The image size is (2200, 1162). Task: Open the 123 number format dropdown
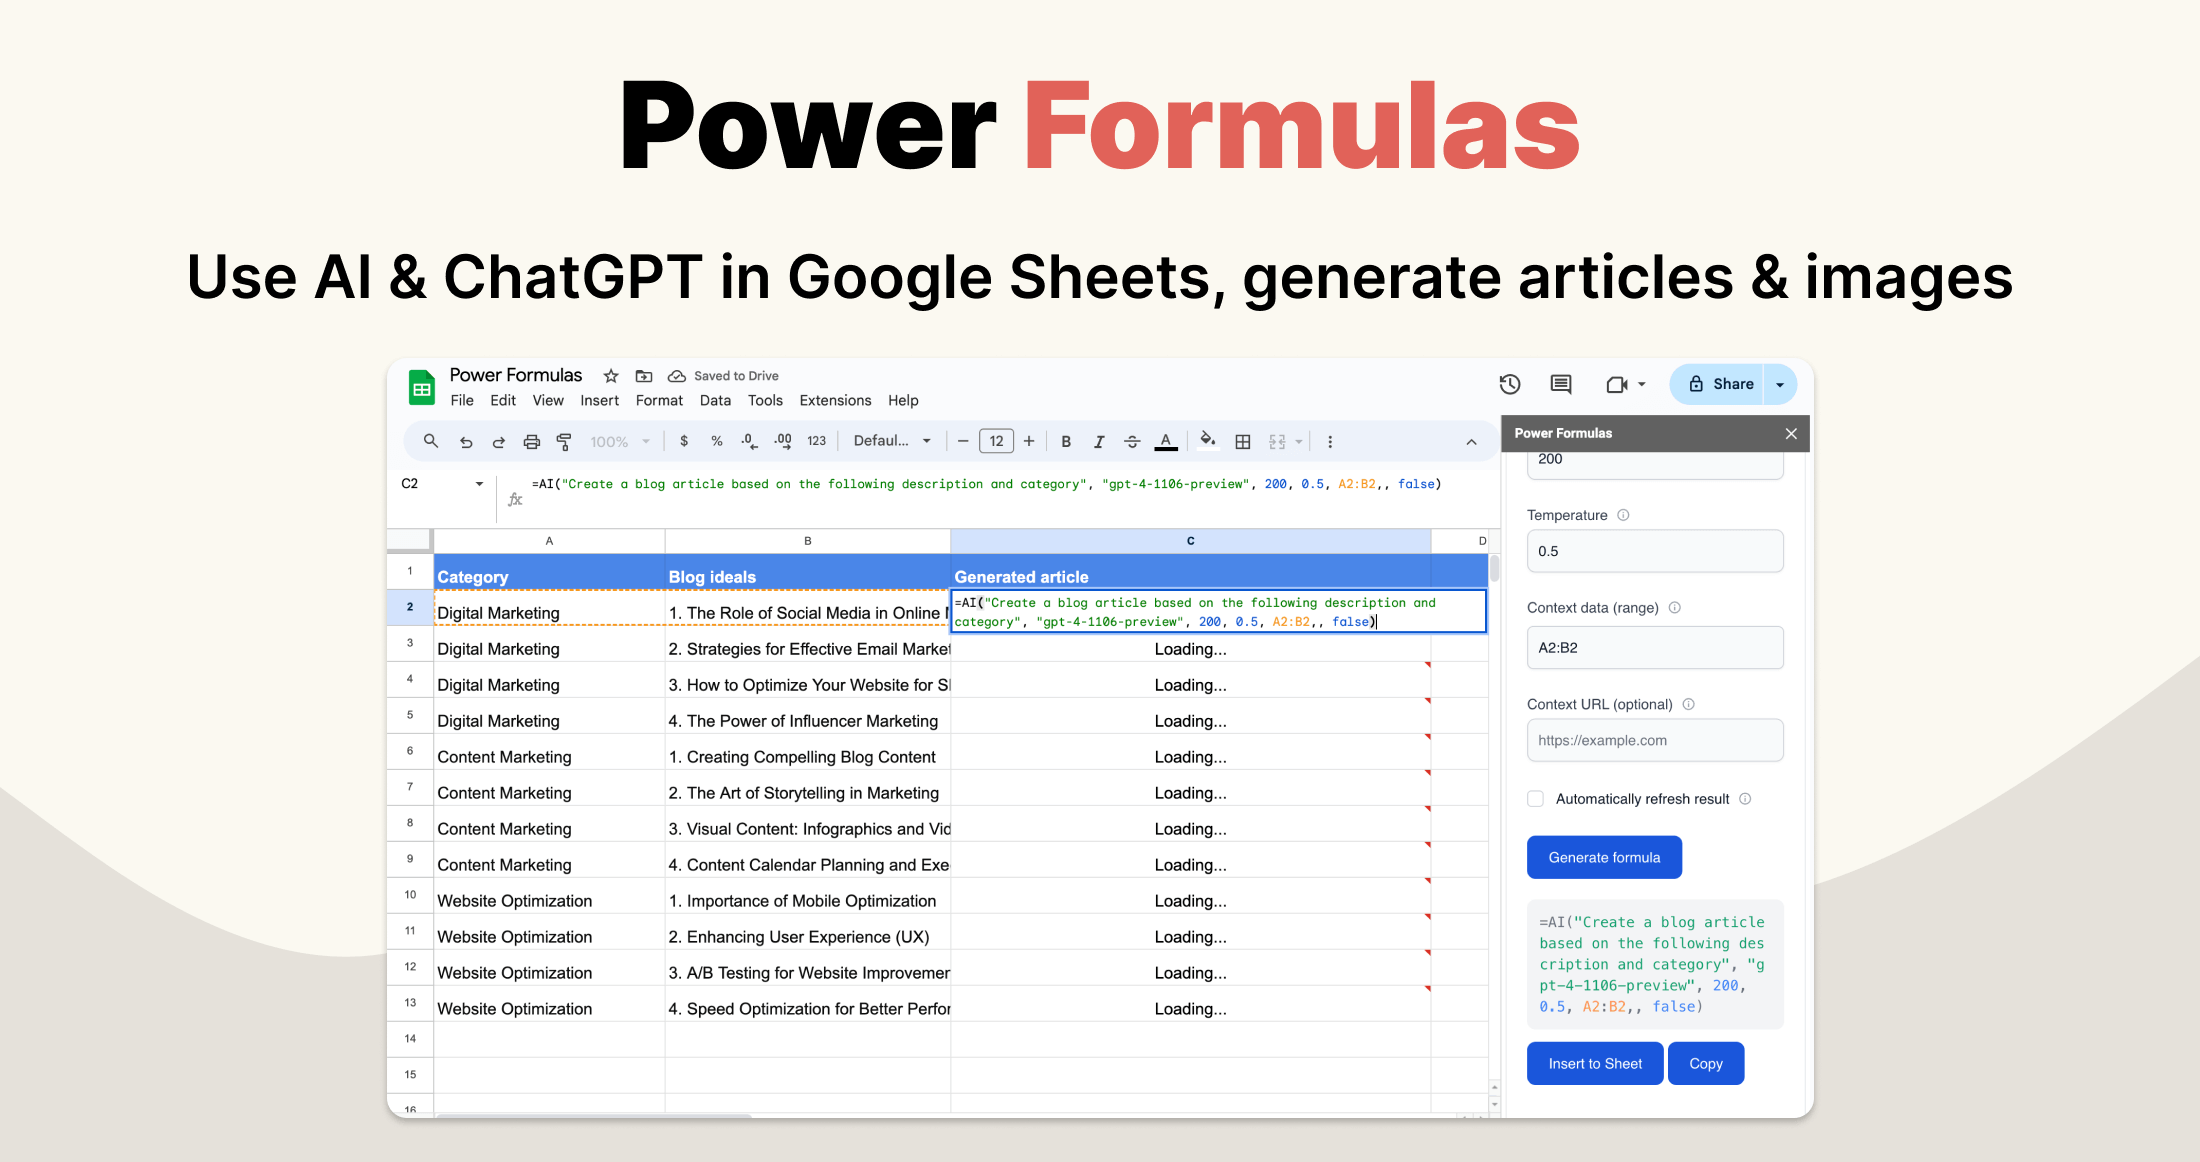pos(817,441)
